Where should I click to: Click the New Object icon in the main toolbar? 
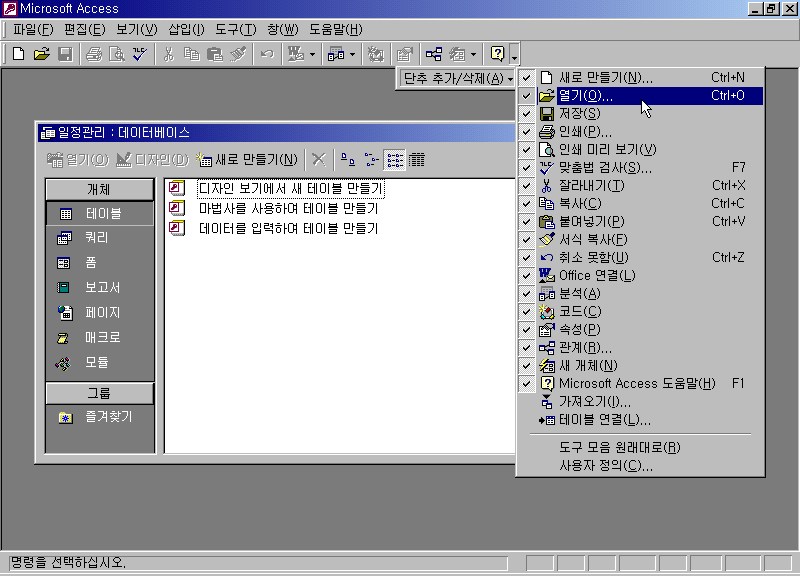pos(457,54)
